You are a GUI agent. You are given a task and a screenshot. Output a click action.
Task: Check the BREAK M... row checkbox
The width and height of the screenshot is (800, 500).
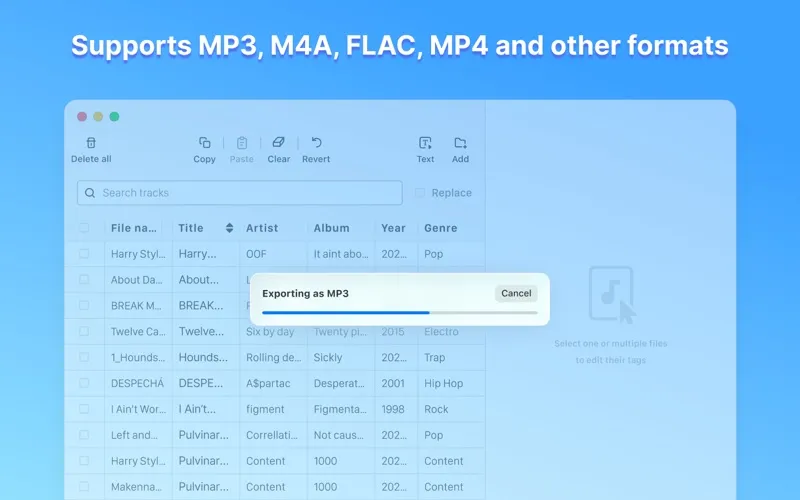click(x=84, y=305)
